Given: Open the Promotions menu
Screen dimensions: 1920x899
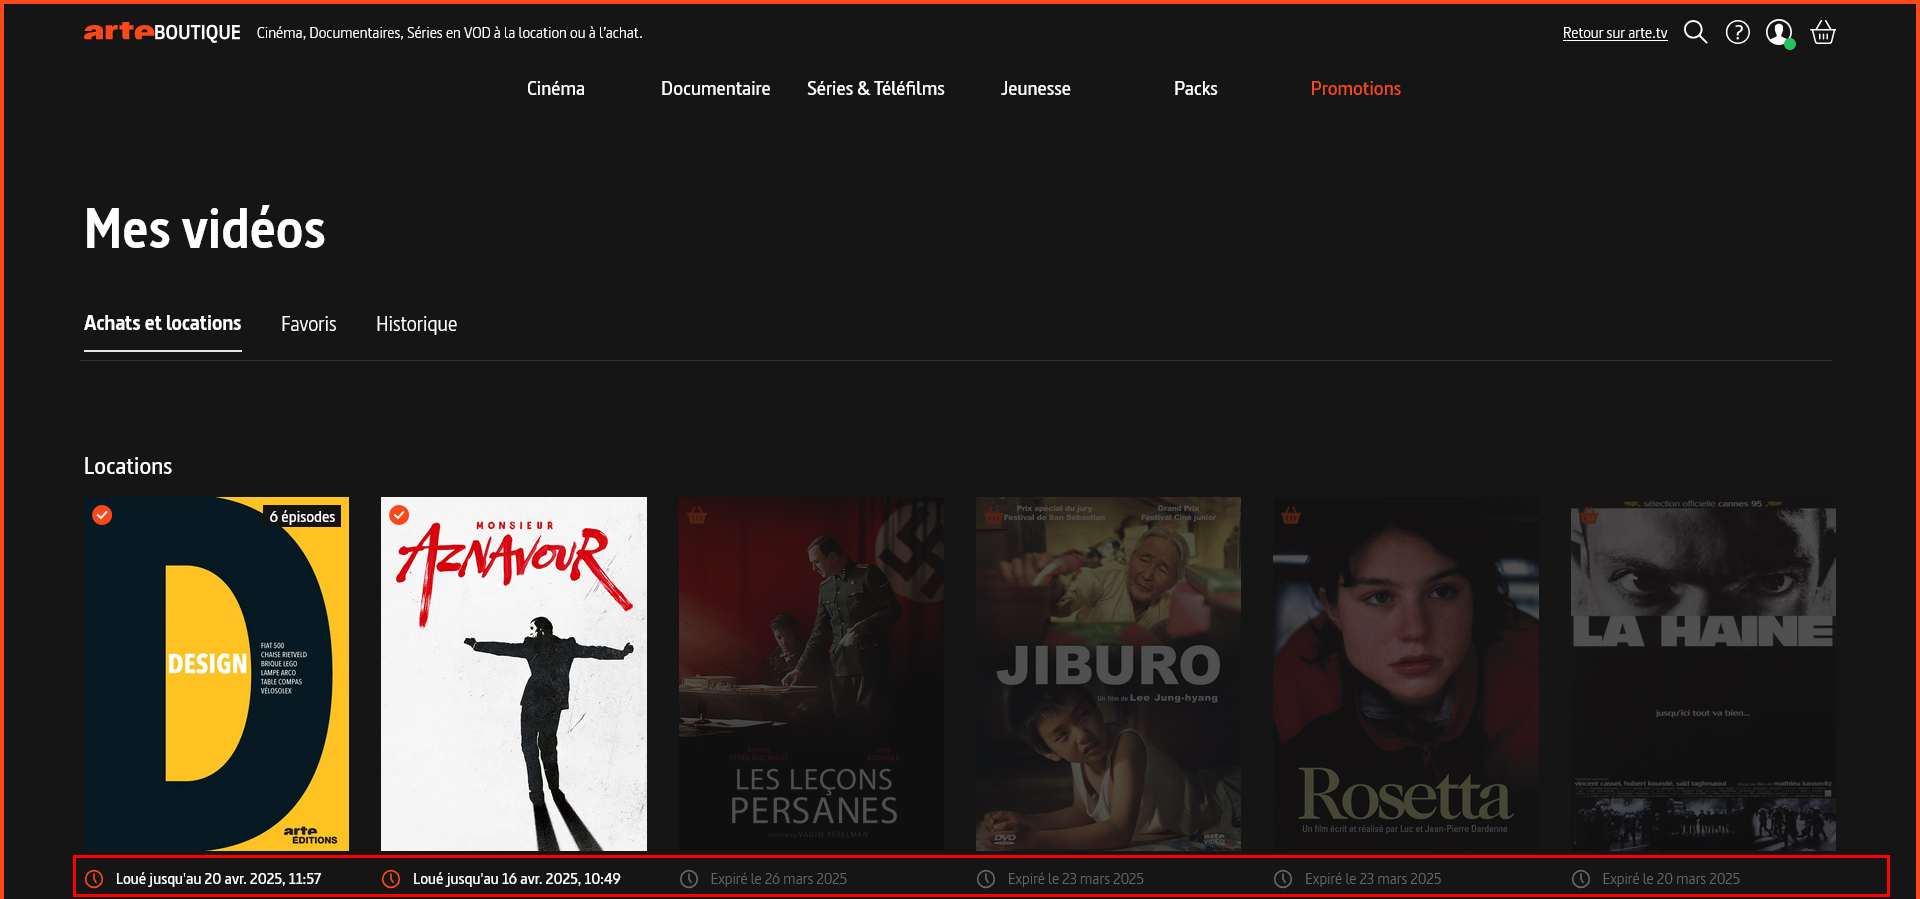Looking at the screenshot, I should point(1356,88).
